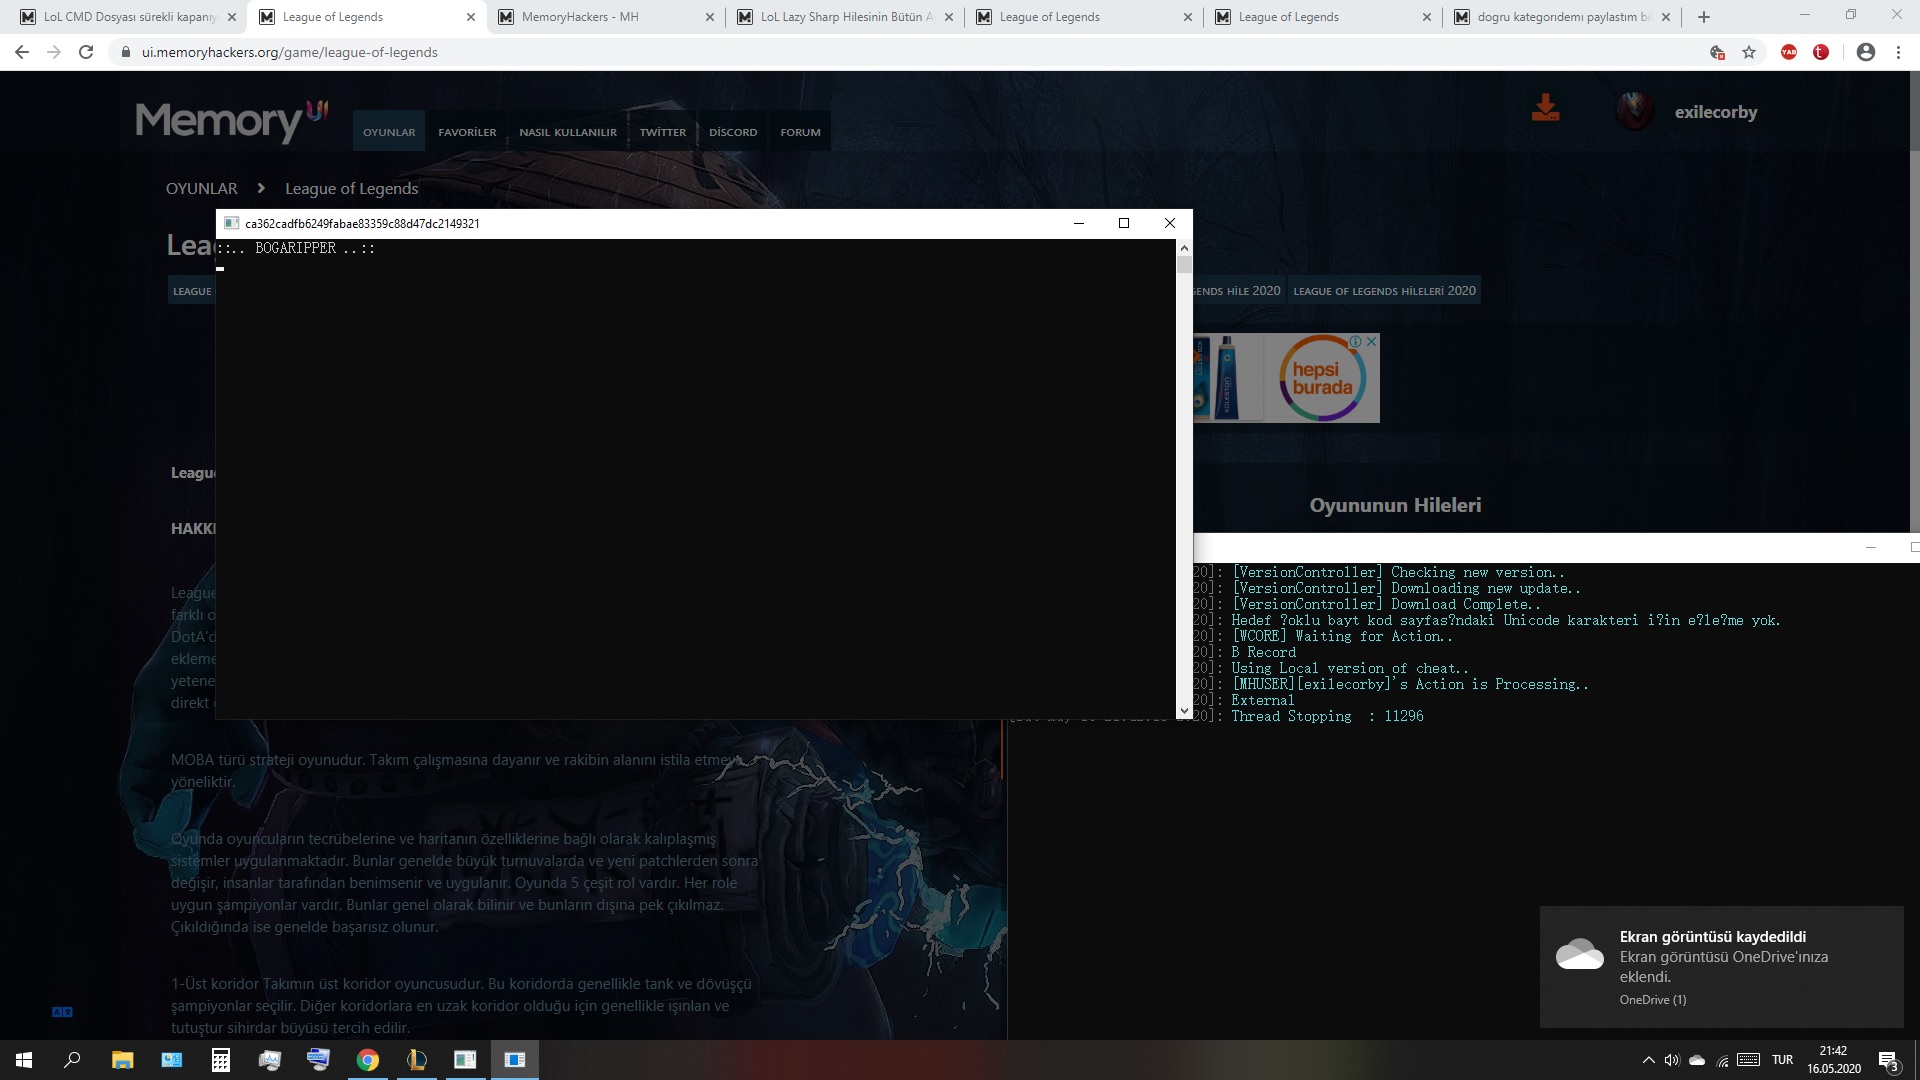1920x1080 pixels.
Task: Click the 'Thread Stopping : 11296' log line
Action: pos(1327,717)
